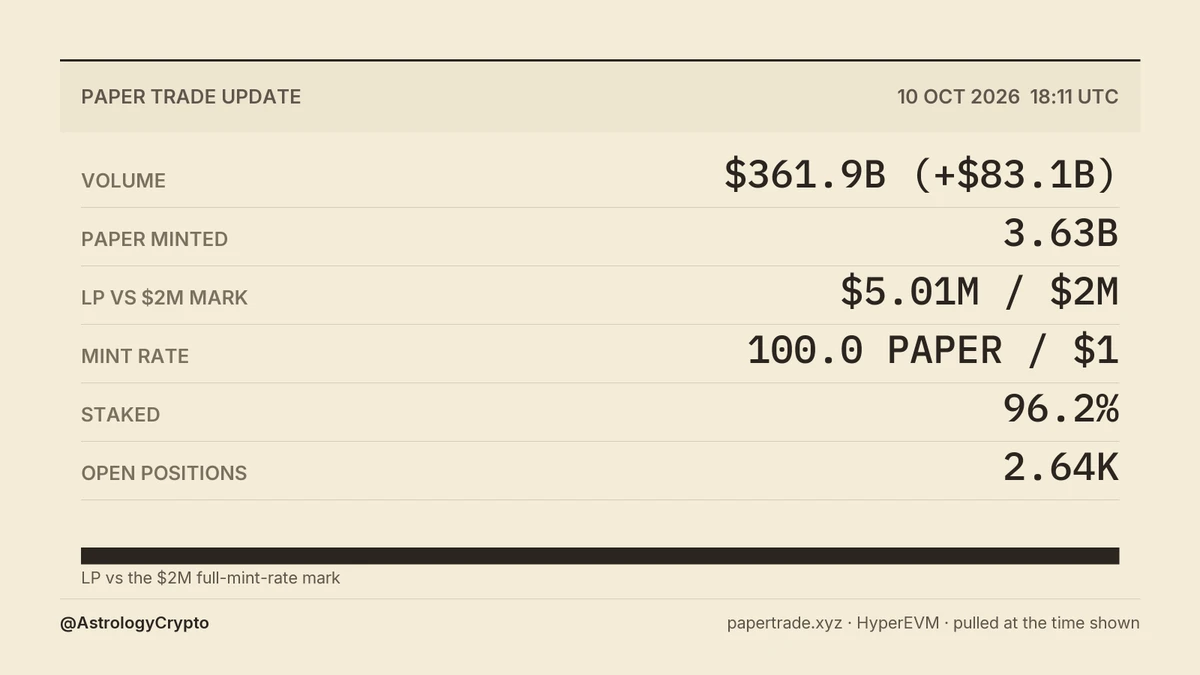Click the header banner background
Image resolution: width=1200 pixels, height=675 pixels.
[x=600, y=96]
